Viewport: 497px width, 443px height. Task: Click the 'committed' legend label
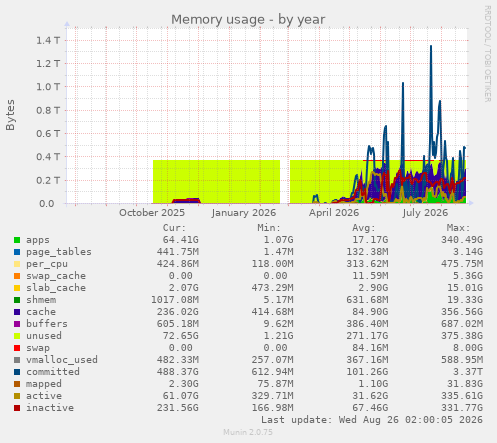53,372
